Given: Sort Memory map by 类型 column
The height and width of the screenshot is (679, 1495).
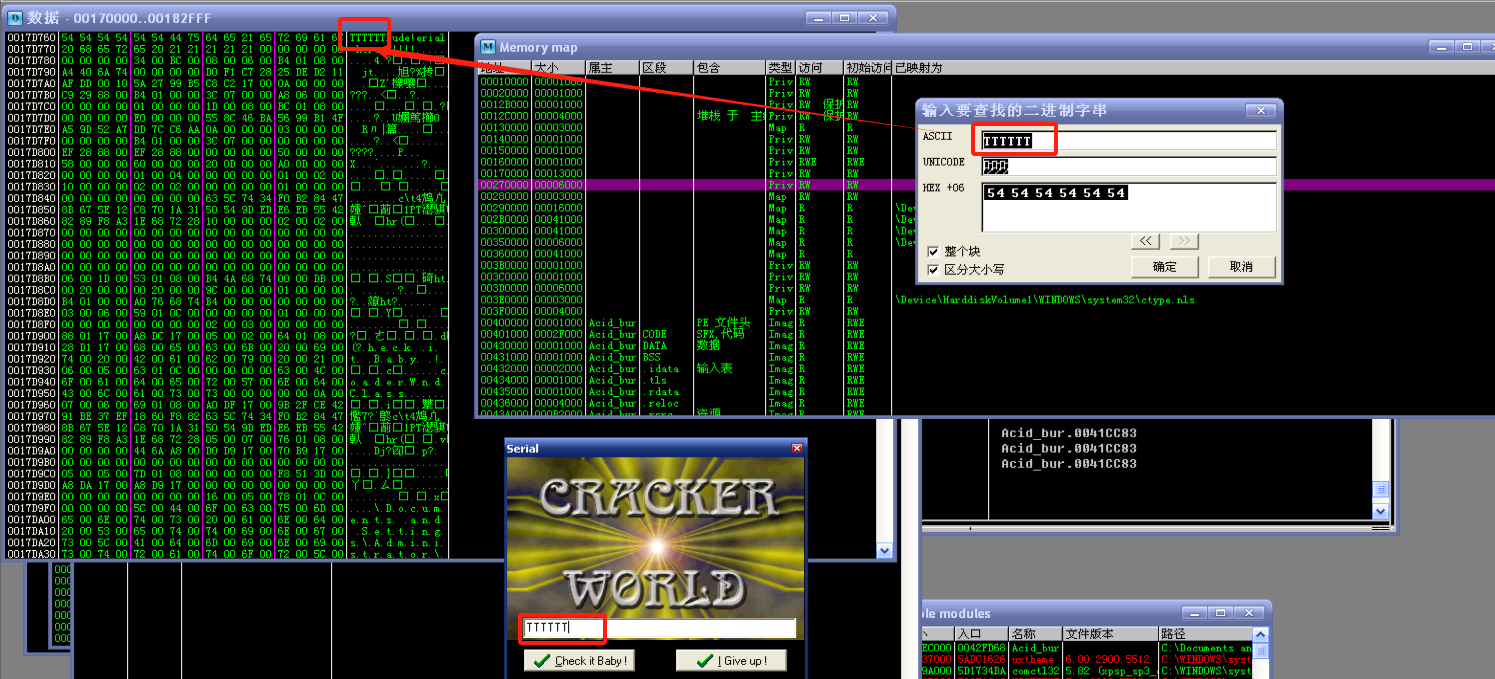Looking at the screenshot, I should pyautogui.click(x=780, y=67).
